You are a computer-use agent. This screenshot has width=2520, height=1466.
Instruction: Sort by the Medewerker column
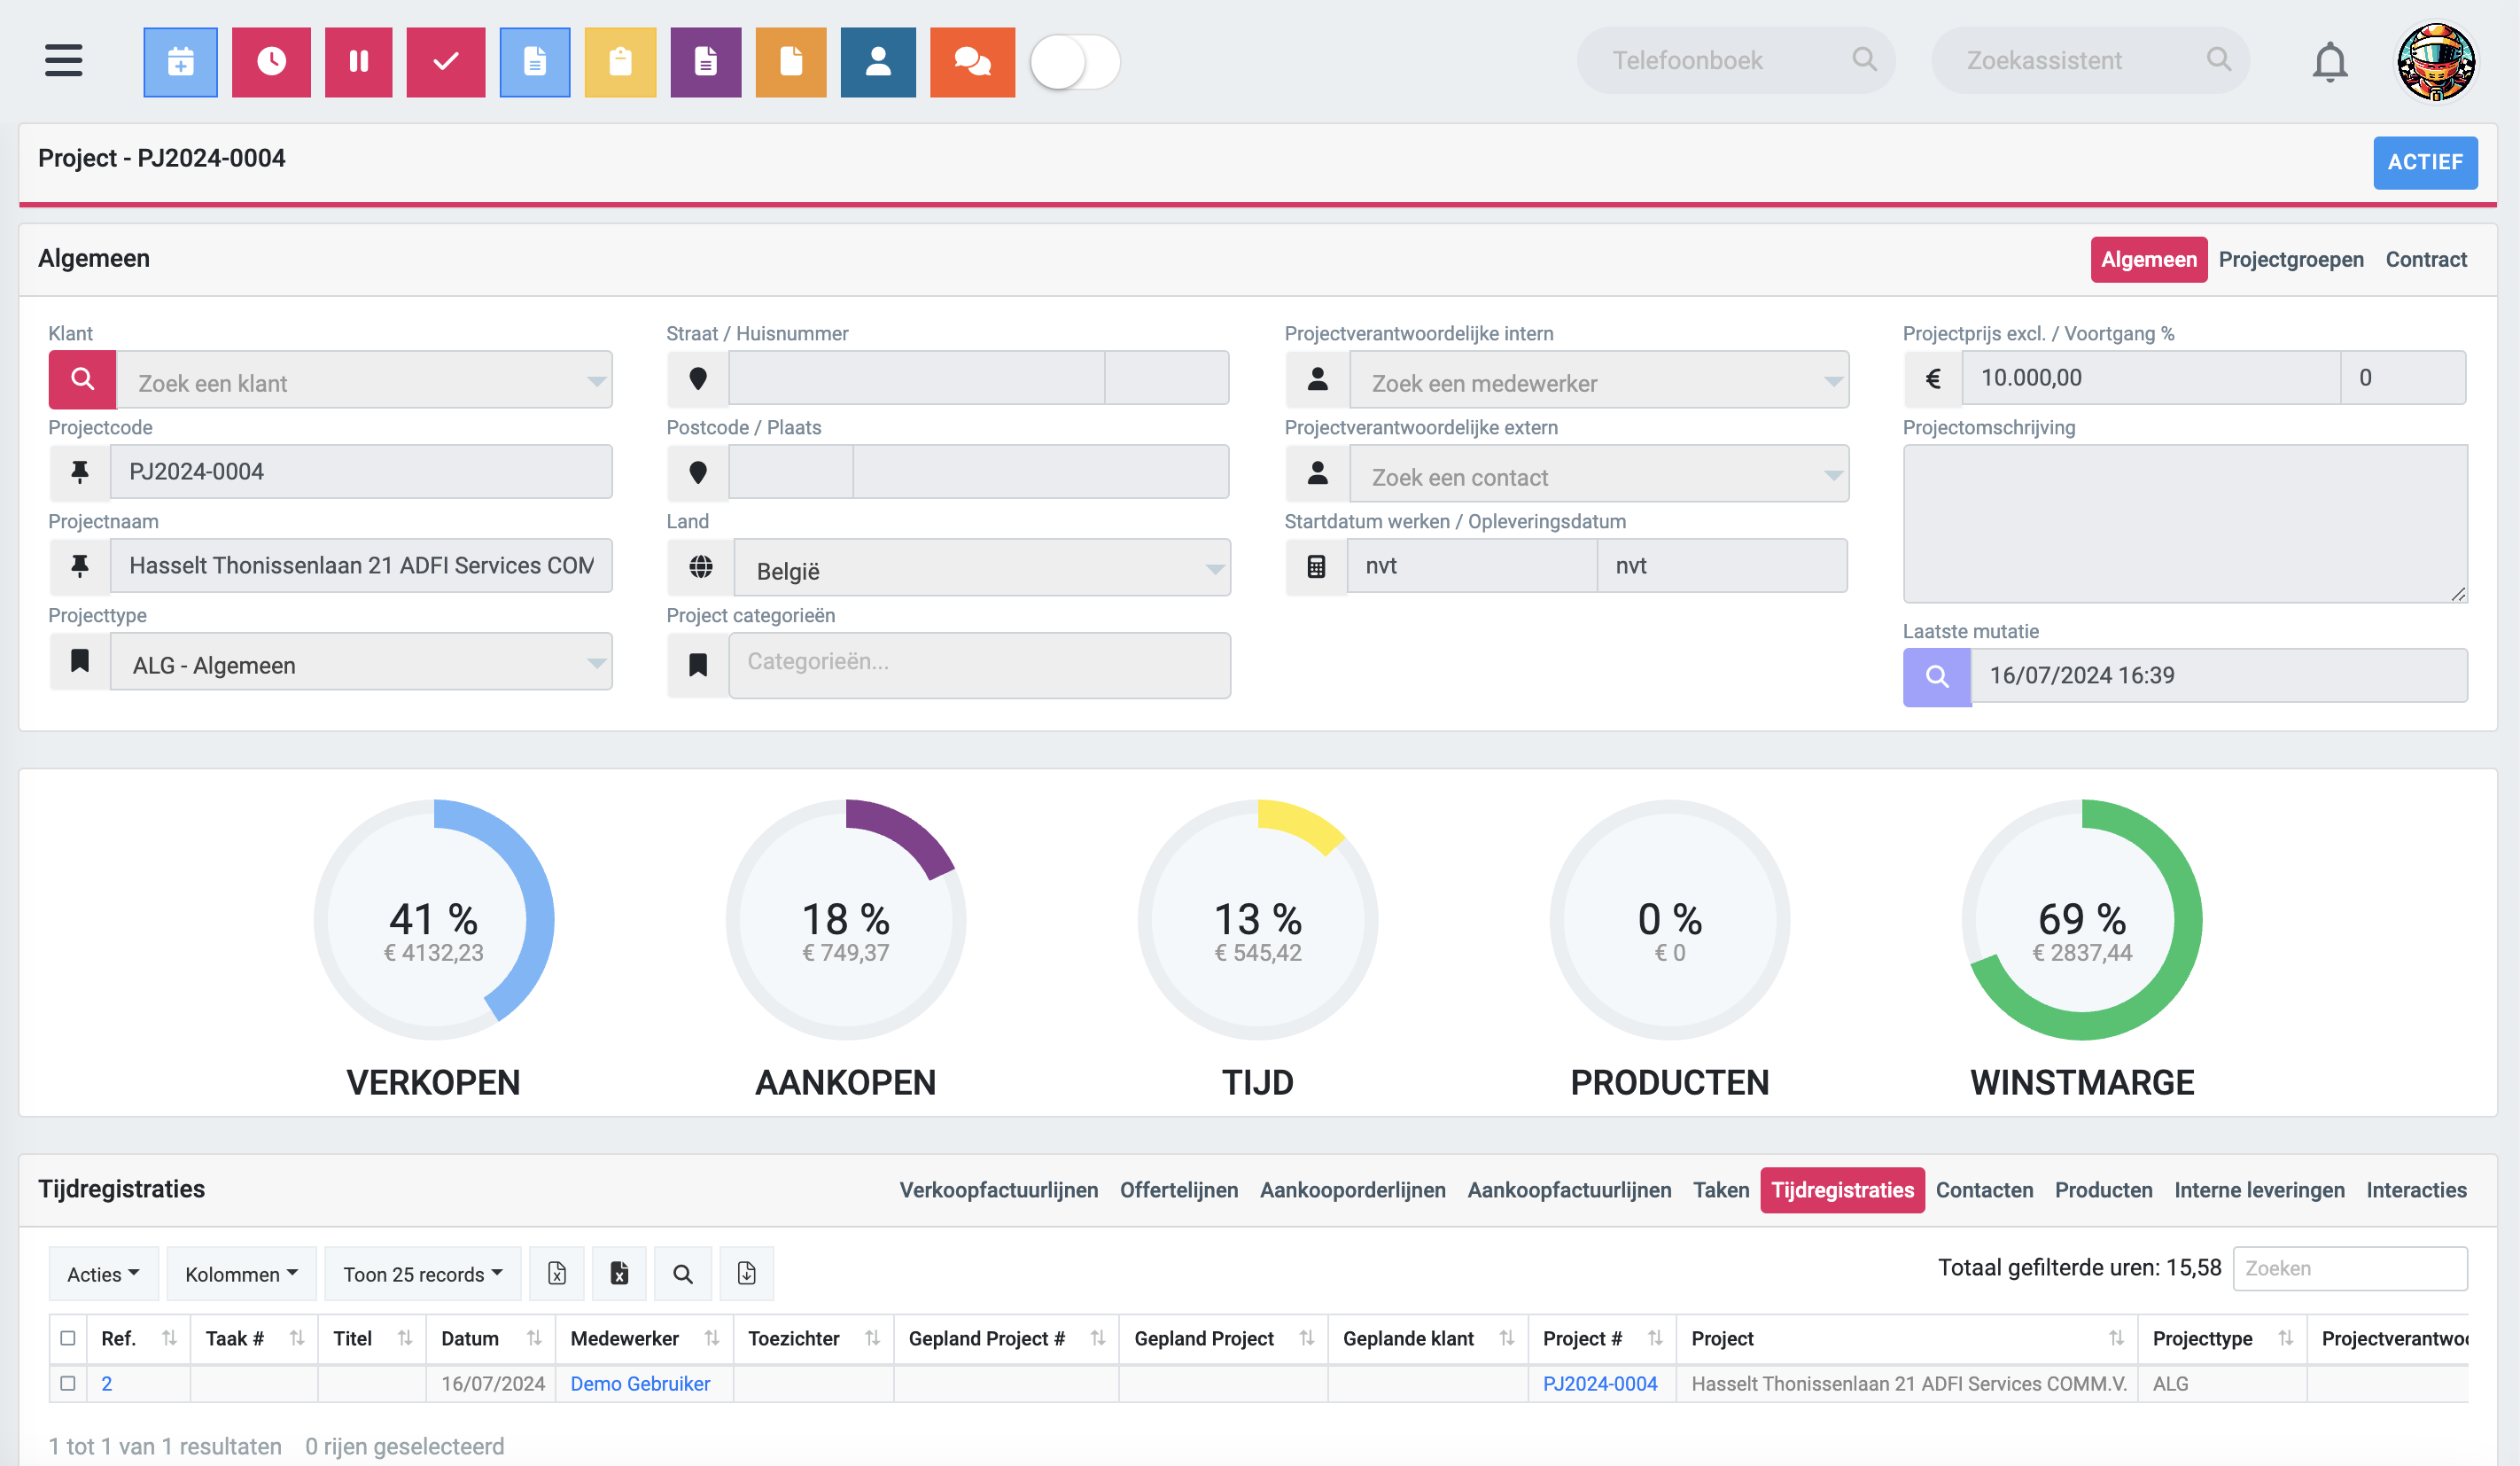coord(644,1338)
